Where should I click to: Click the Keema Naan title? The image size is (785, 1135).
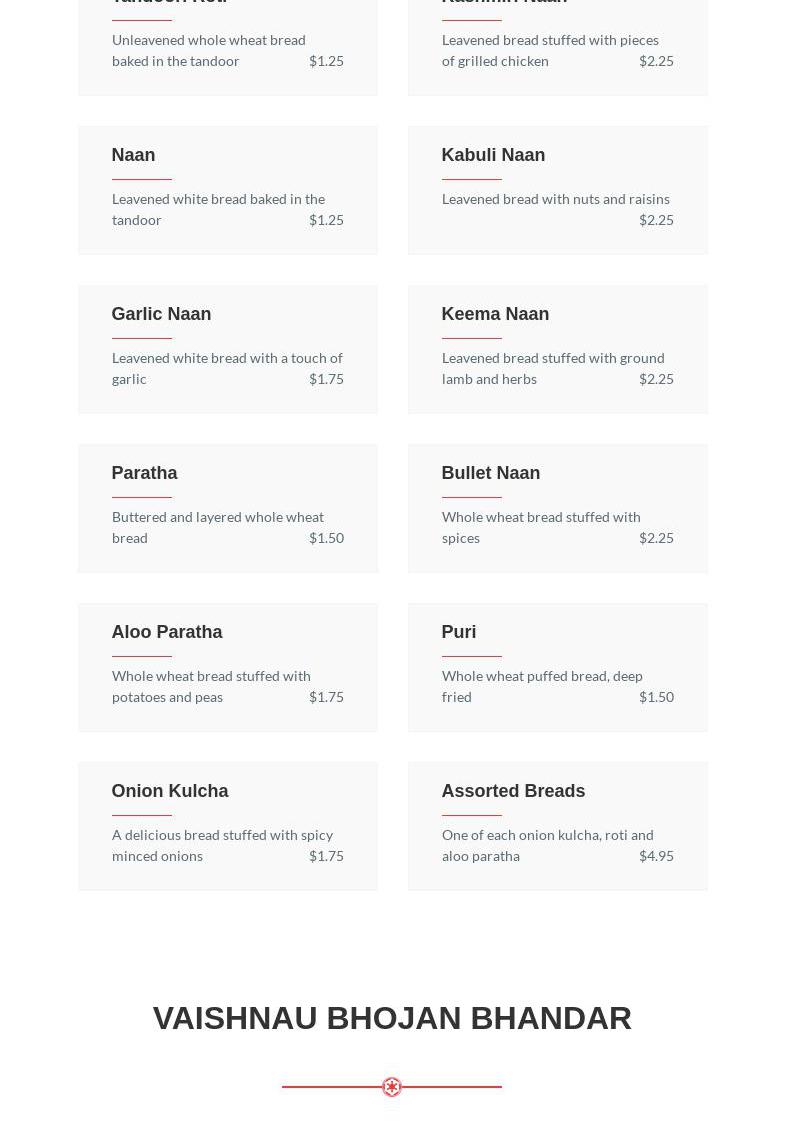pyautogui.click(x=495, y=314)
